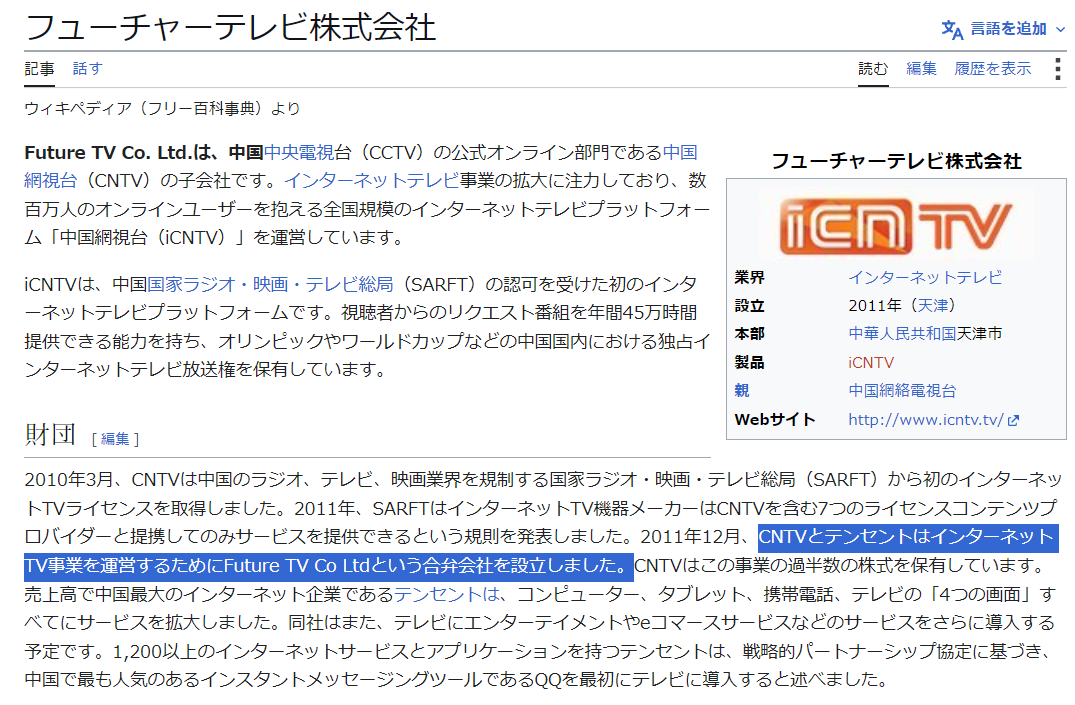Click the 製品 infobox label
Viewport: 1075px width, 705px height.
[749, 362]
